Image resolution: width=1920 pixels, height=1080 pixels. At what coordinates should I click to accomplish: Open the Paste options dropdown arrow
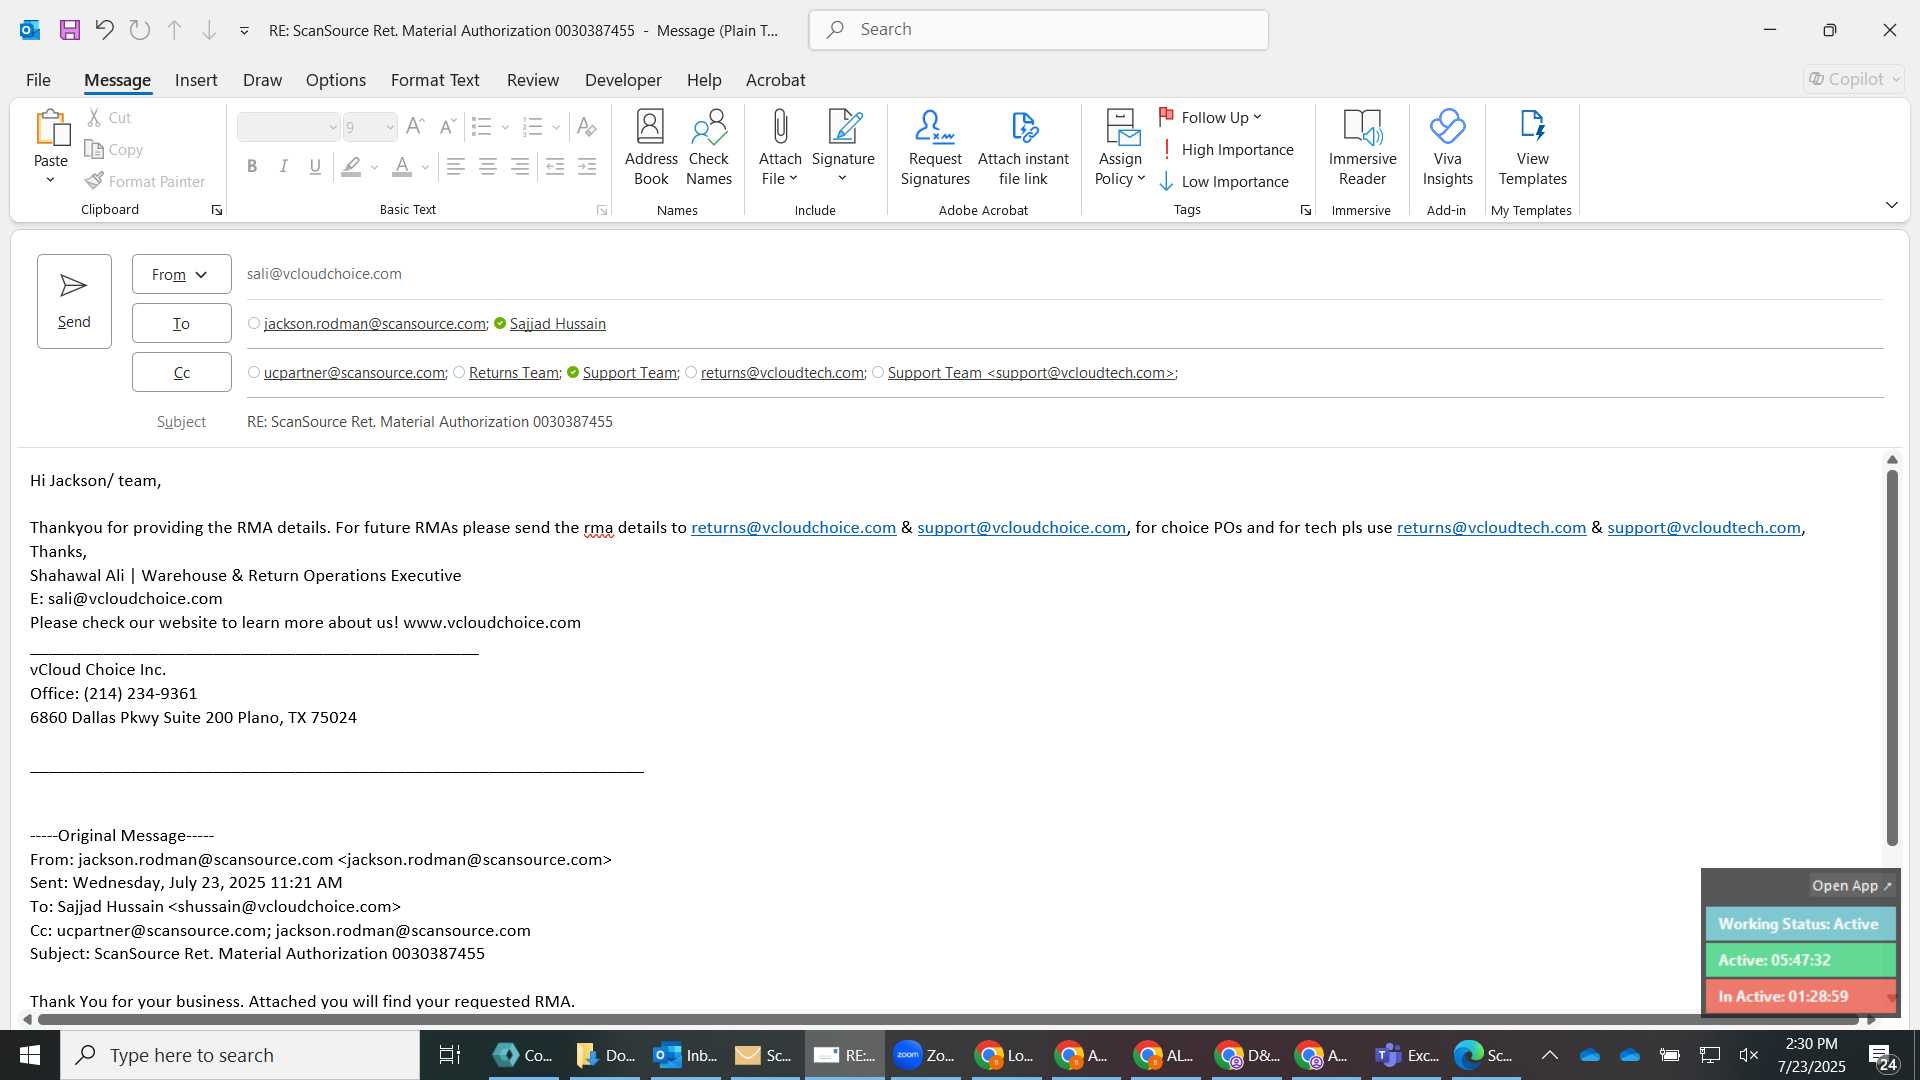point(50,180)
